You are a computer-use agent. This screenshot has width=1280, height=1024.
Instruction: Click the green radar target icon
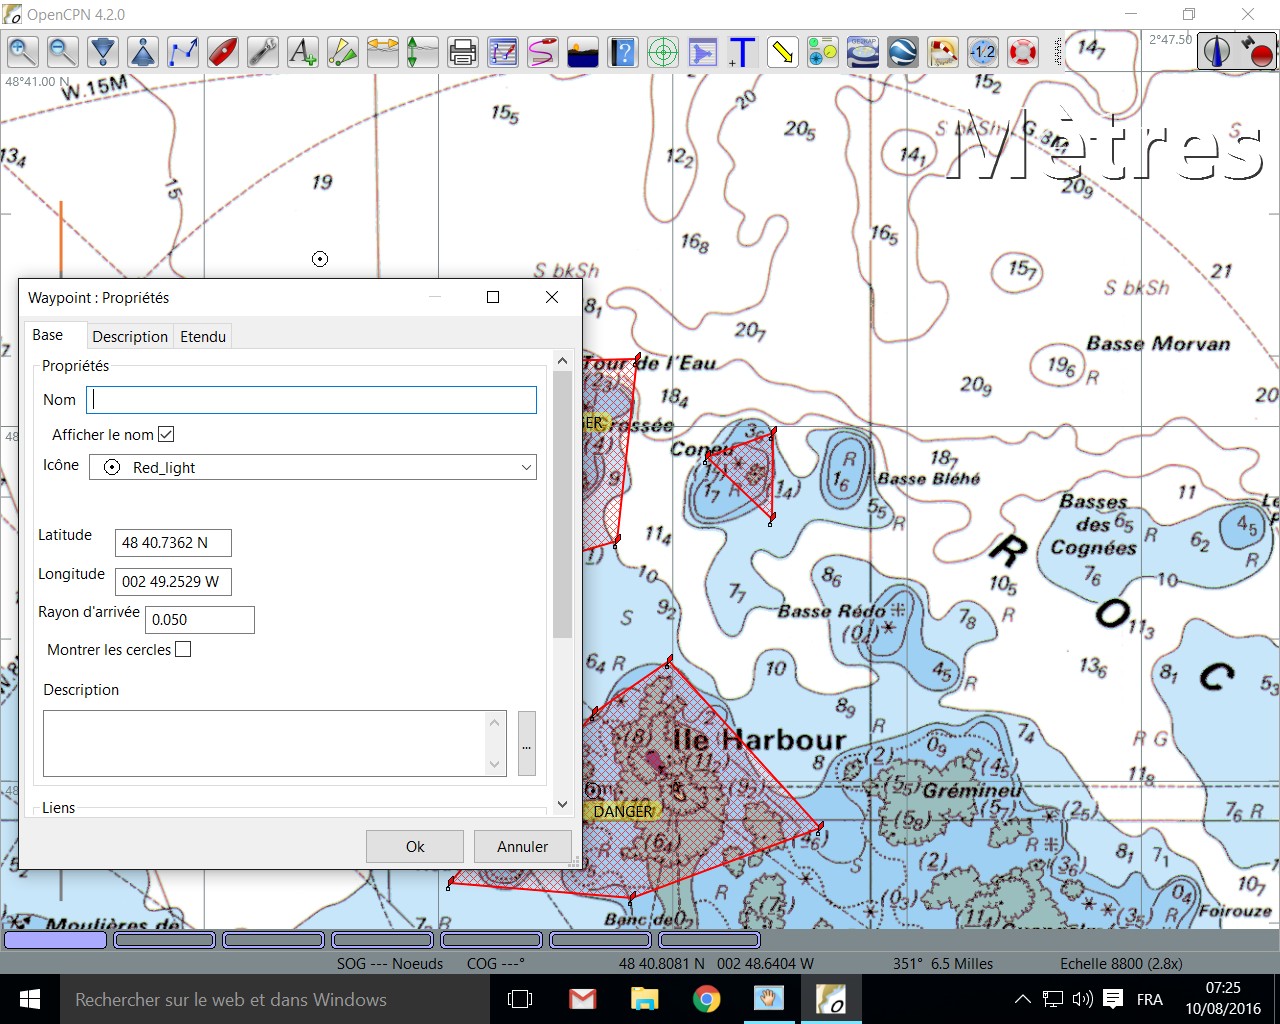coord(662,51)
